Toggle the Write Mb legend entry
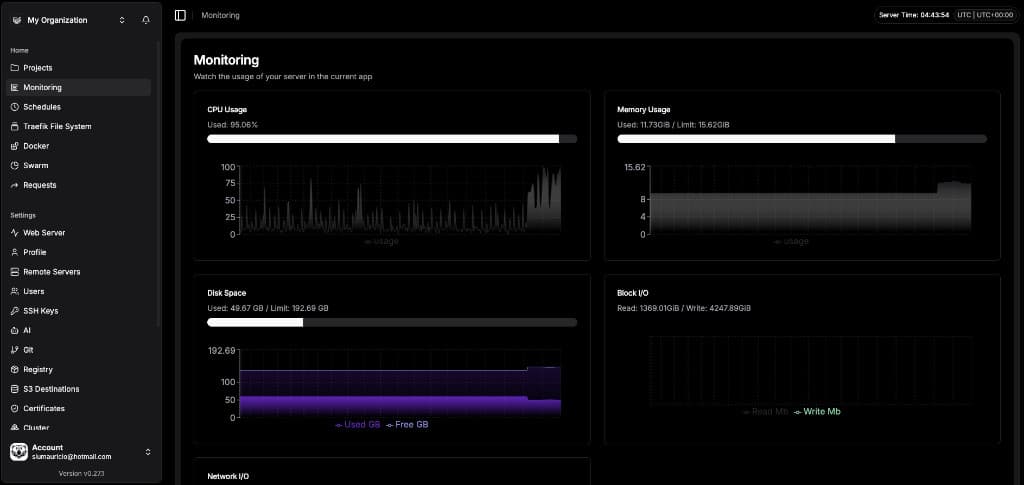The width and height of the screenshot is (1024, 485). (817, 412)
